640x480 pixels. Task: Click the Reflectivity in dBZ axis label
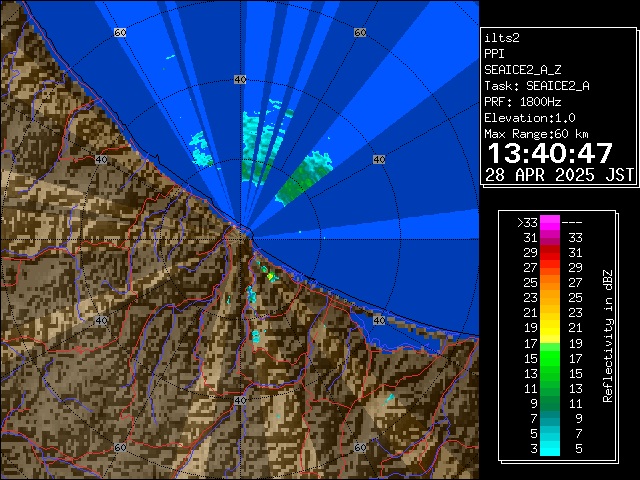[608, 336]
